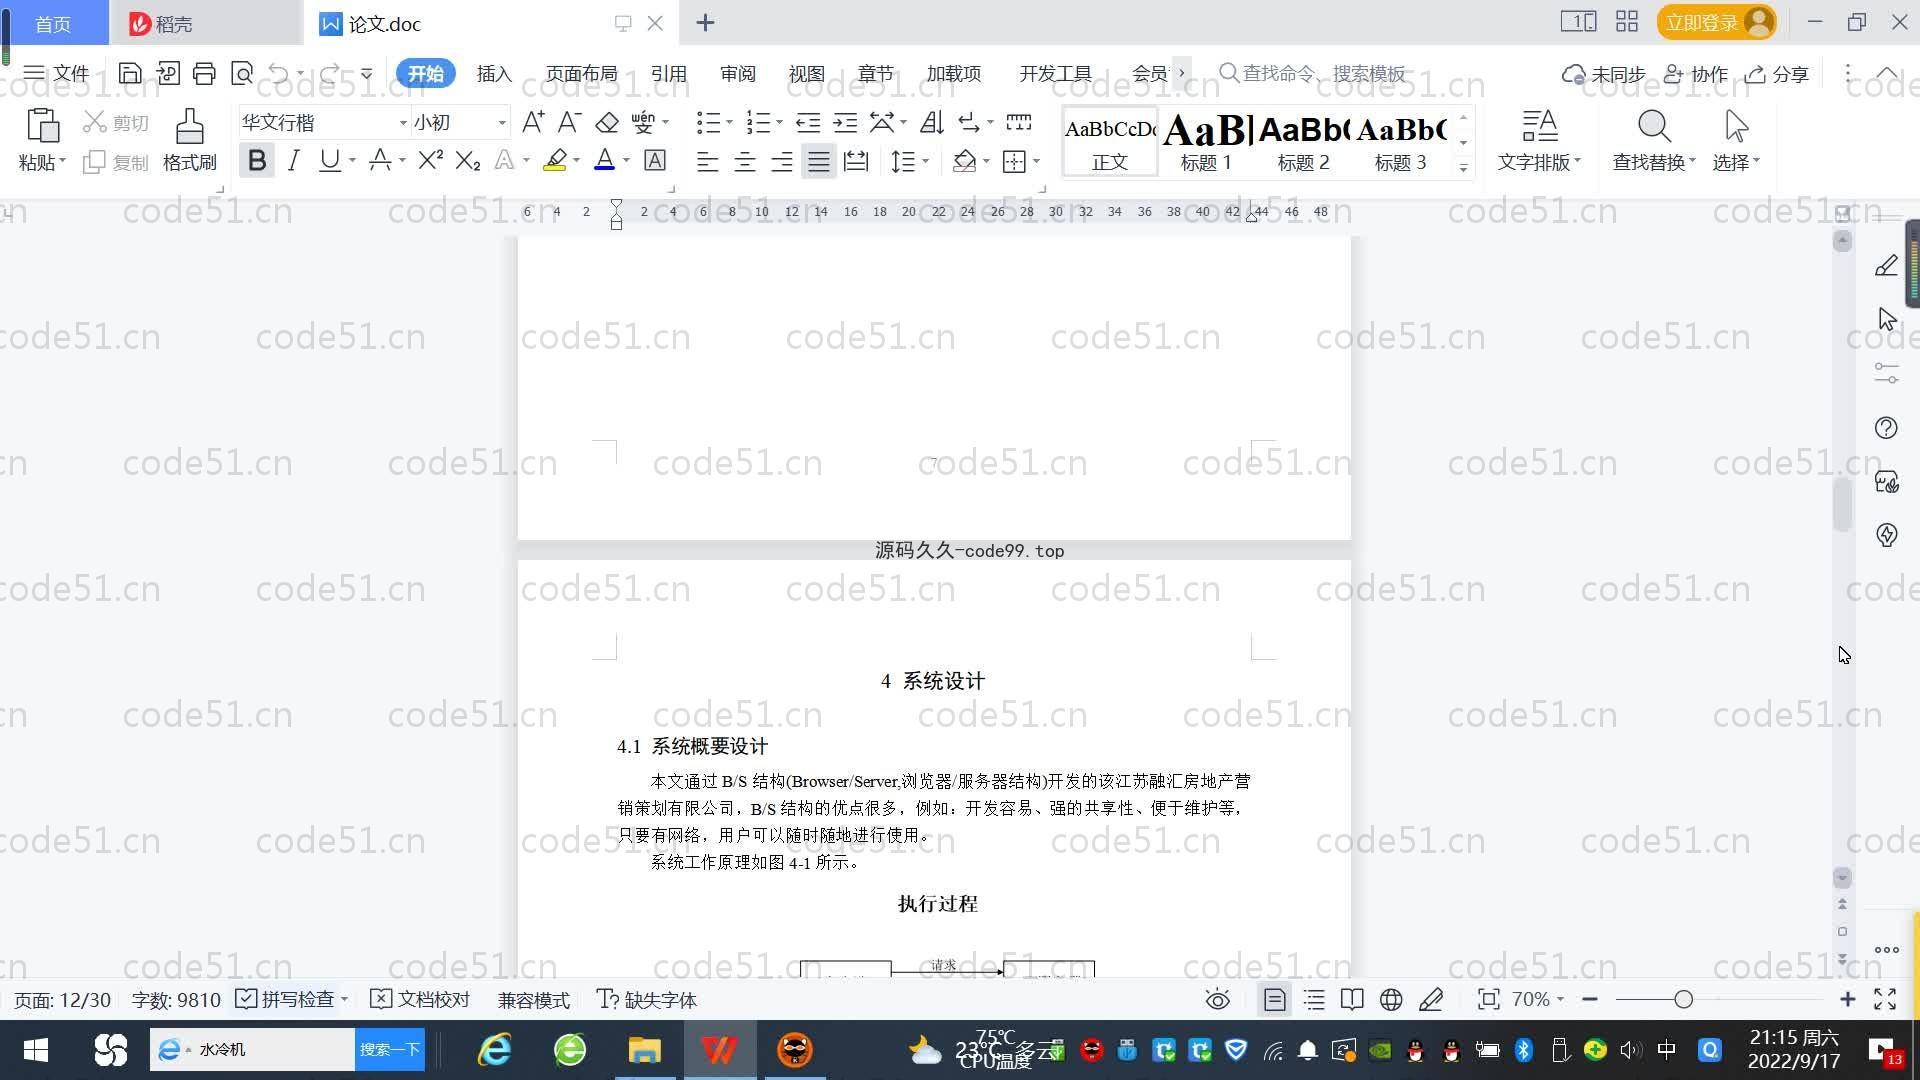Screen dimensions: 1920x1080
Task: Switch to 稻壳 tab
Action: pos(205,23)
